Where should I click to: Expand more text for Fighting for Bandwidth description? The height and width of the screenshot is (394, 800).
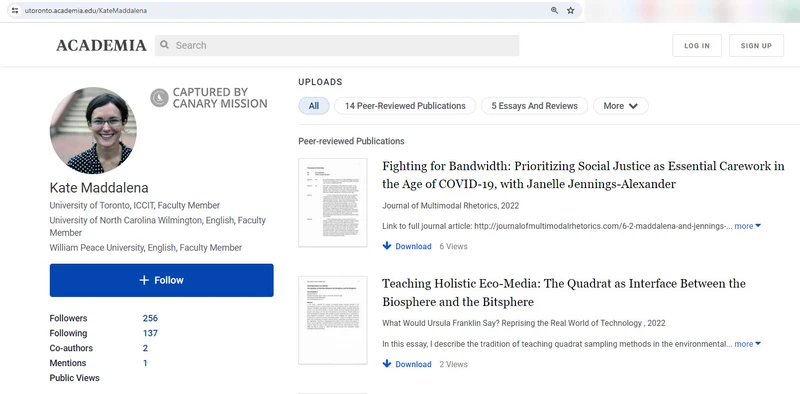[x=747, y=226]
